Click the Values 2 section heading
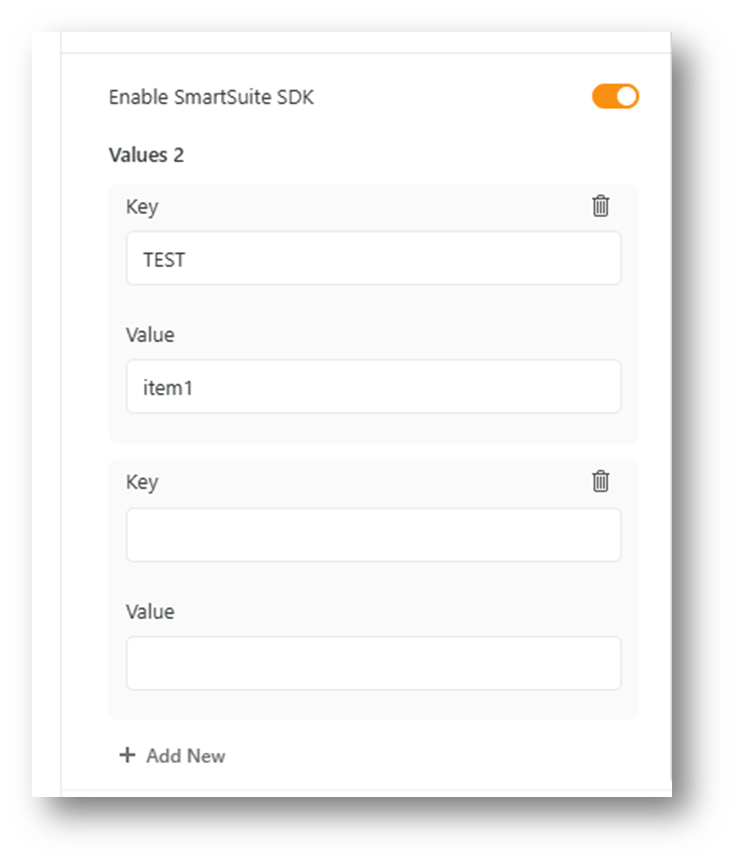The image size is (737, 862). point(146,155)
